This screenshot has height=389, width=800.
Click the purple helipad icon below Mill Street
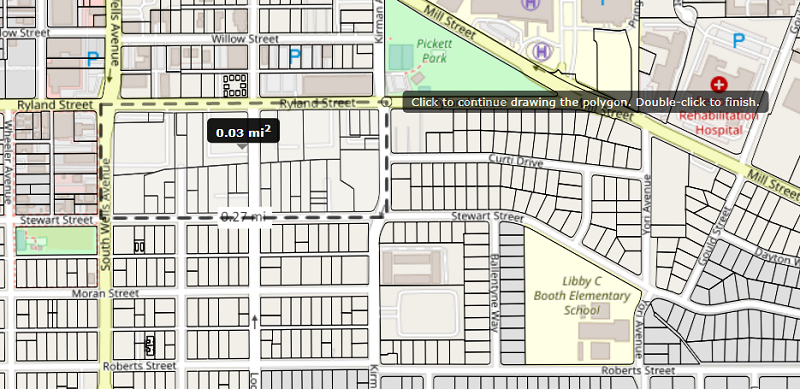(542, 51)
